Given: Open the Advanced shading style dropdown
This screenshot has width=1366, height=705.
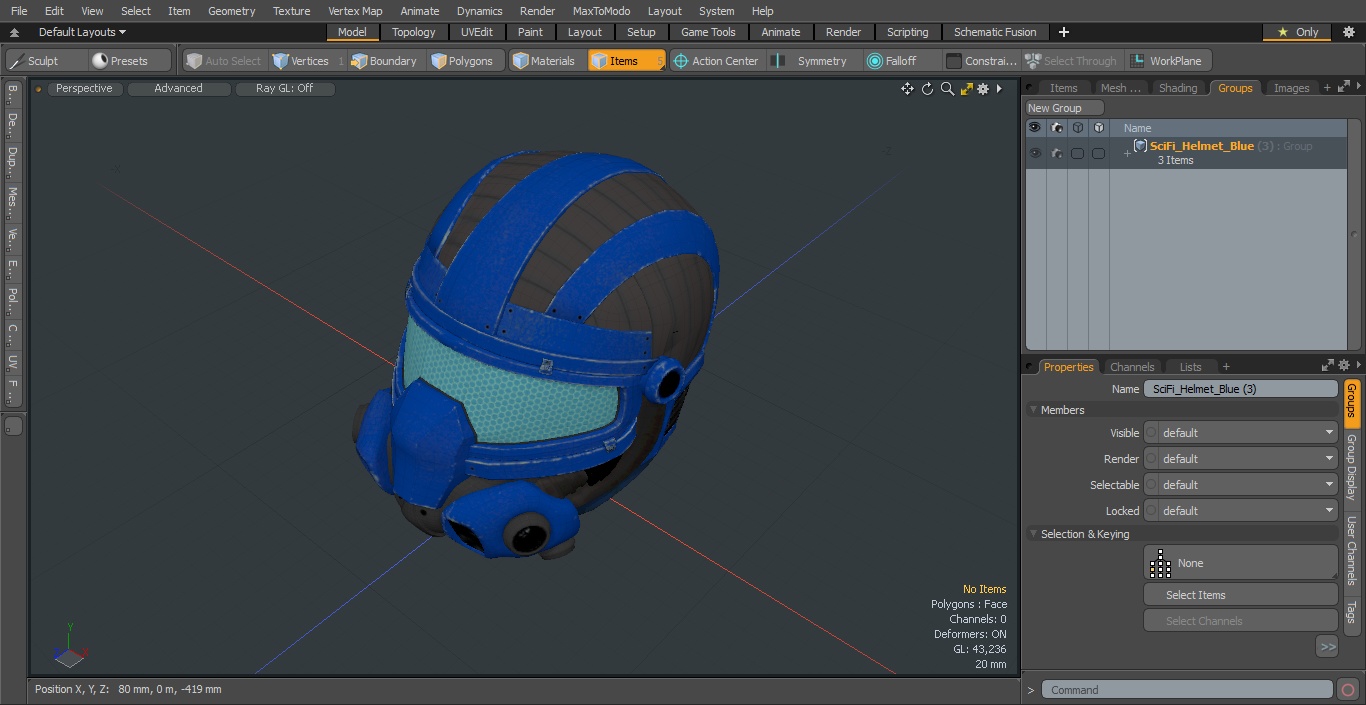Looking at the screenshot, I should (x=179, y=89).
